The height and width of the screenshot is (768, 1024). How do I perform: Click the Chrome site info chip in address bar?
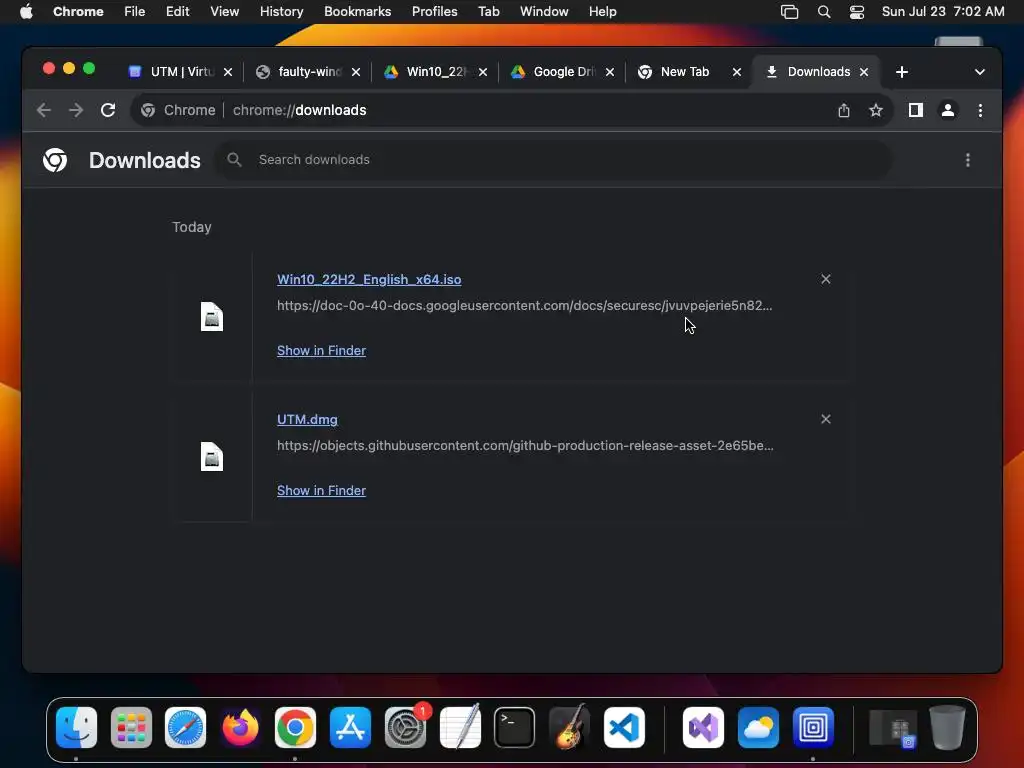pos(178,110)
